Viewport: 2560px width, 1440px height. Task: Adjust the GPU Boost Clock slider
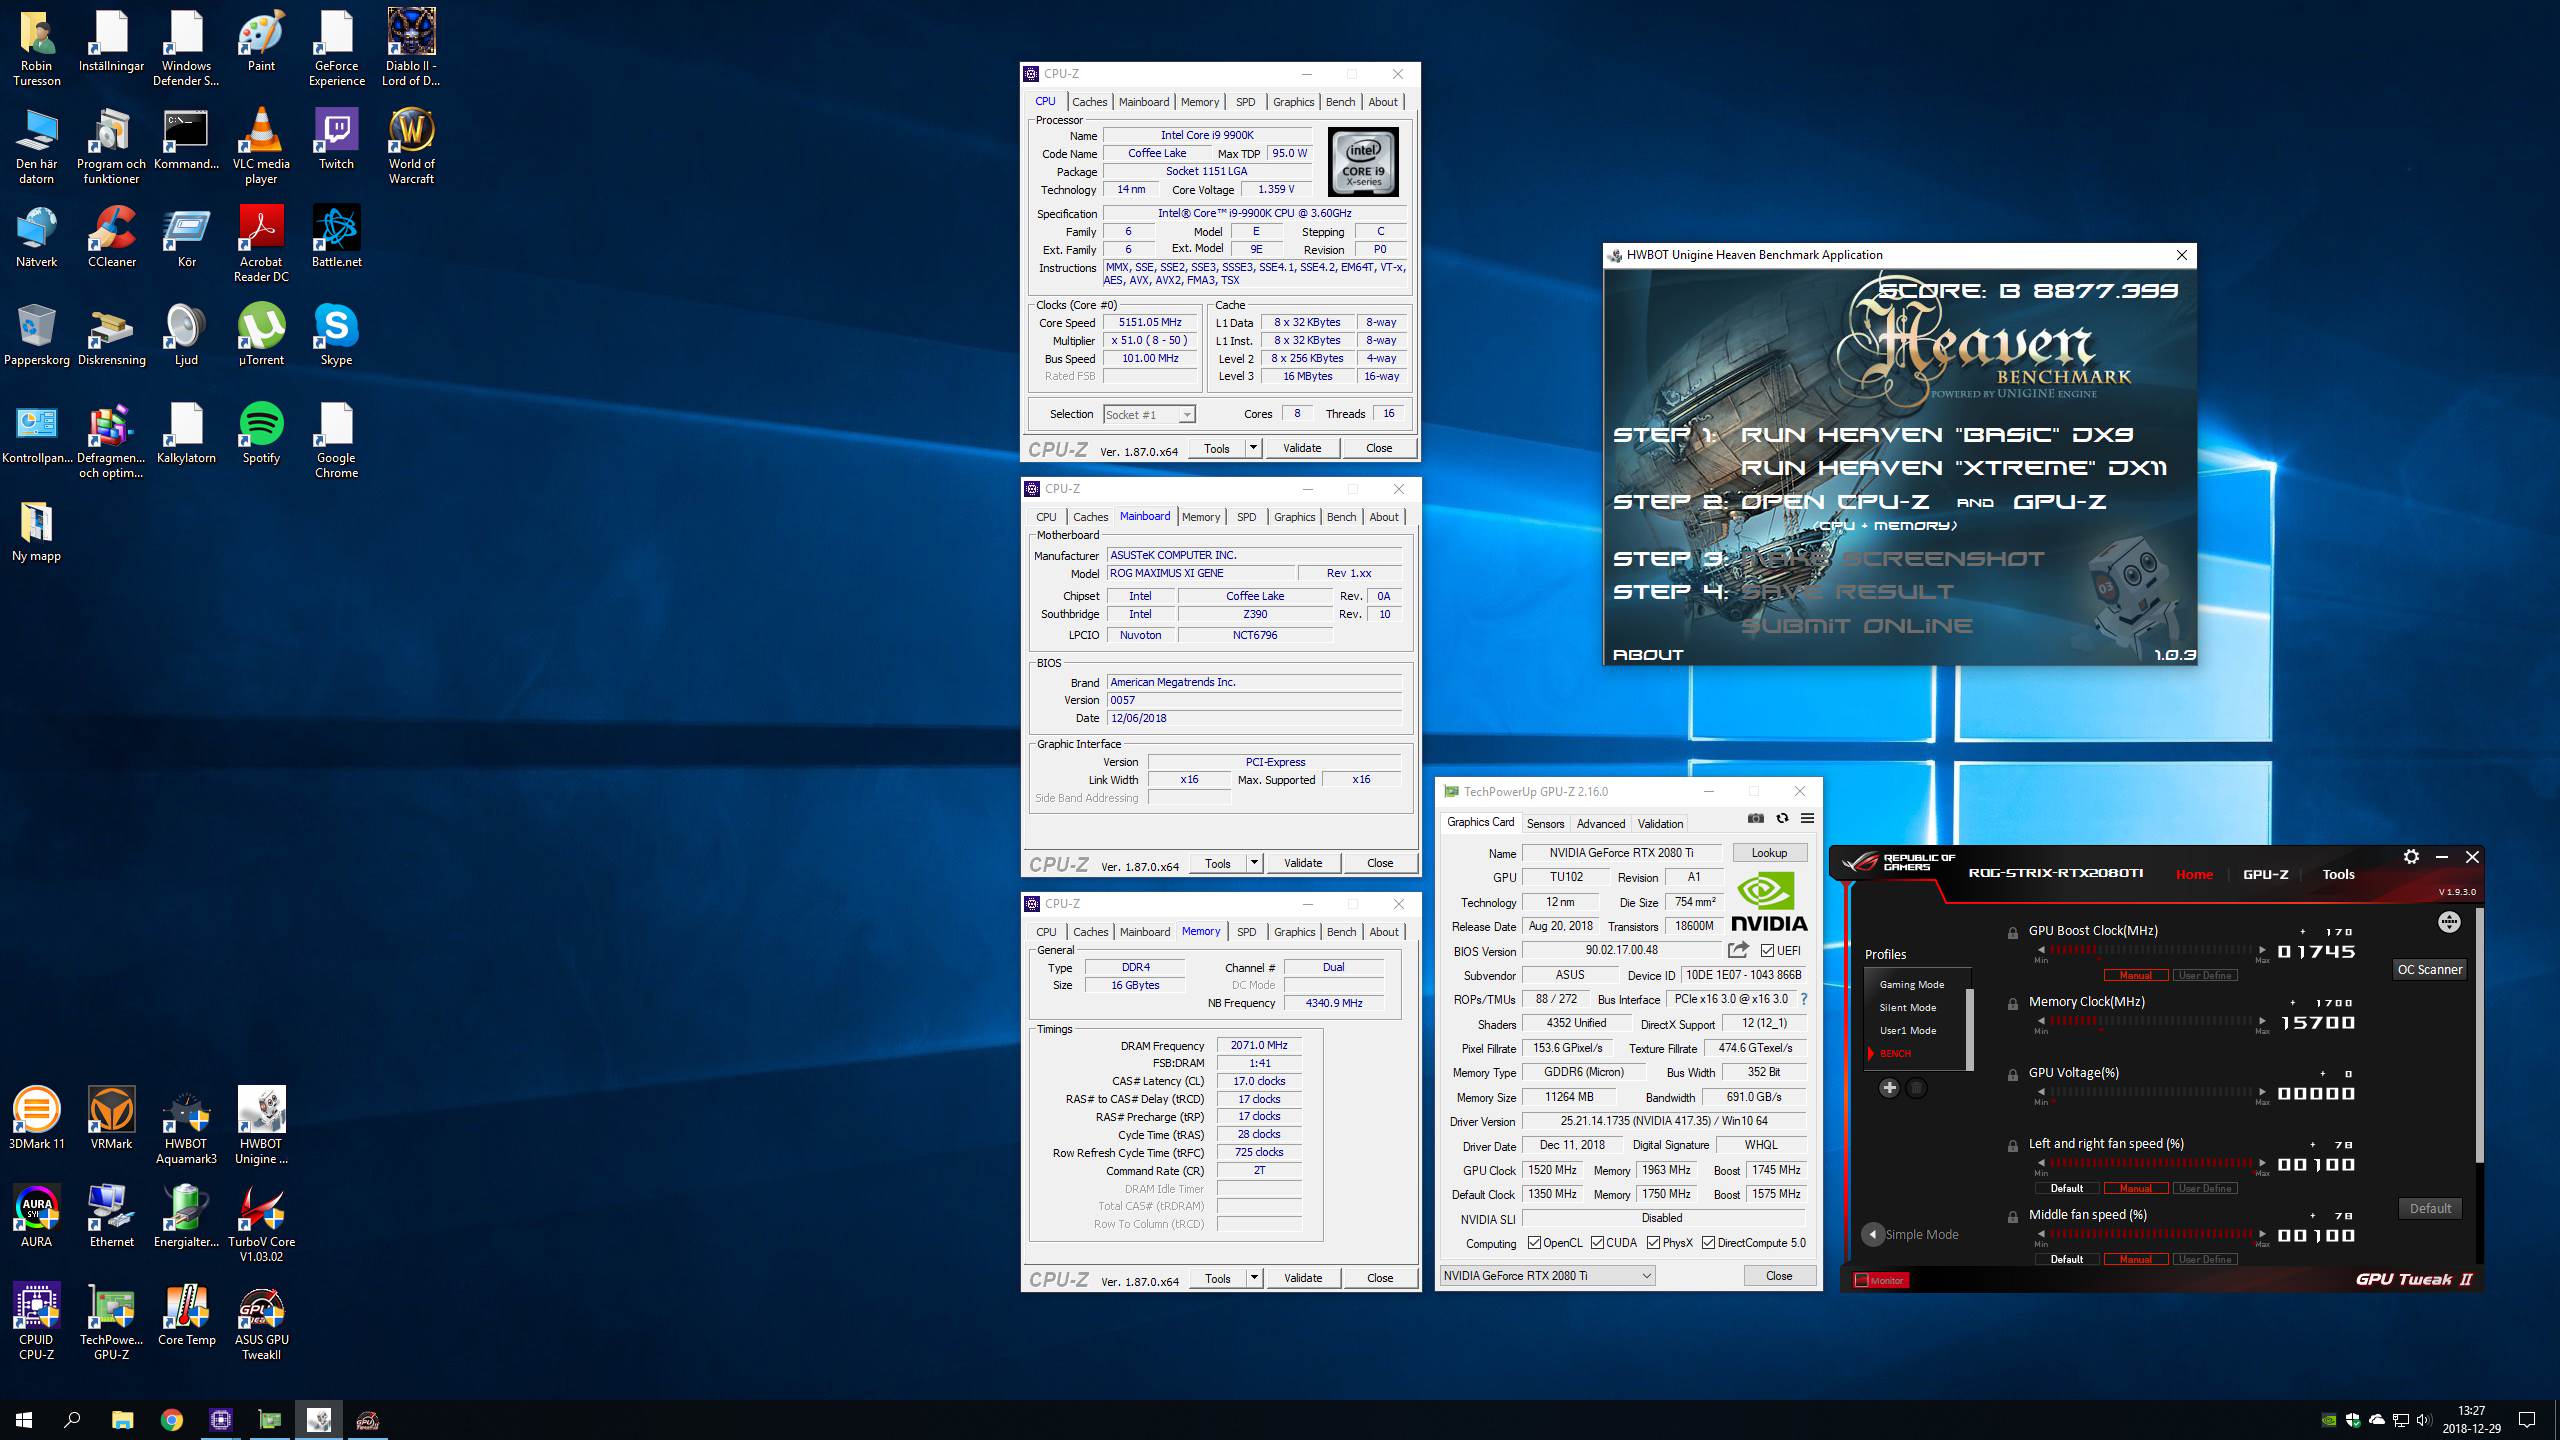[2152, 950]
